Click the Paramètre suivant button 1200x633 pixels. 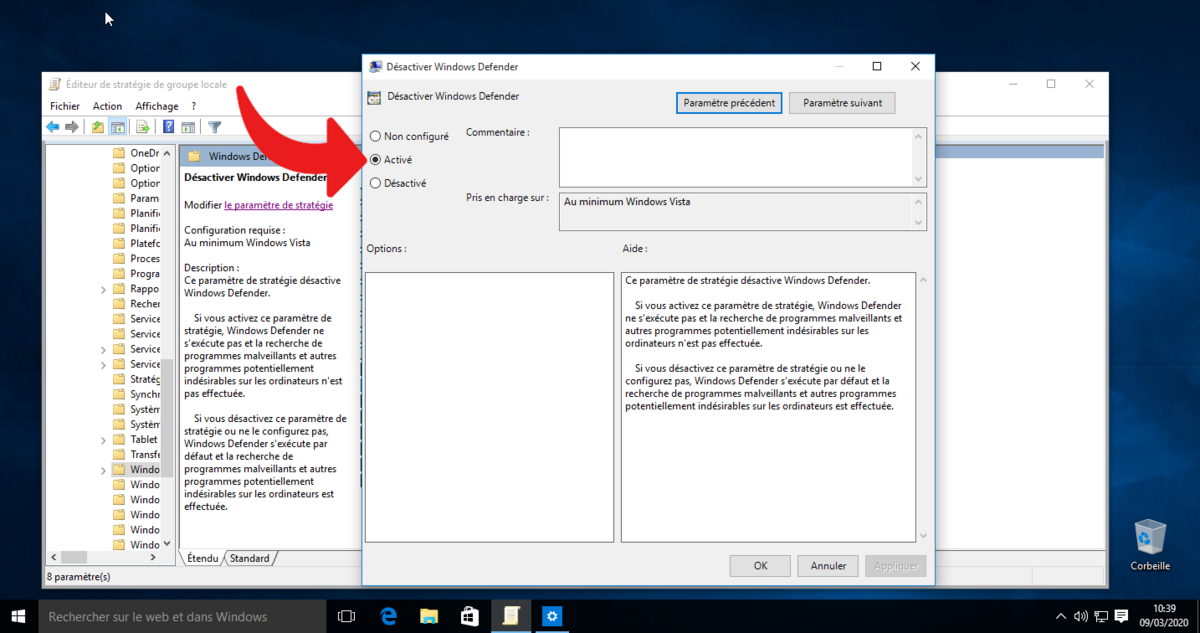(842, 103)
